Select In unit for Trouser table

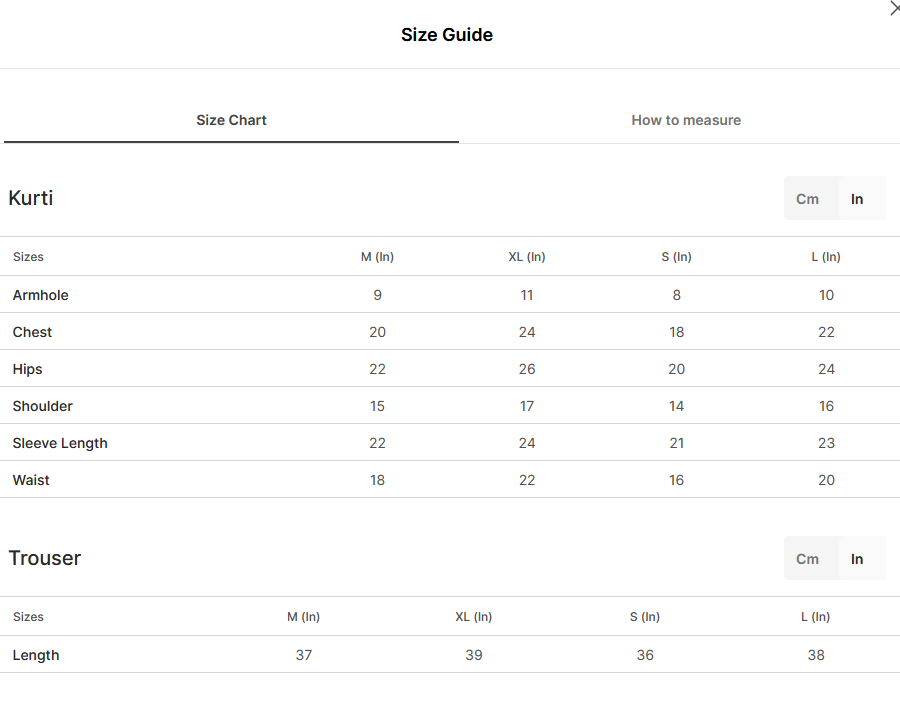tap(857, 559)
